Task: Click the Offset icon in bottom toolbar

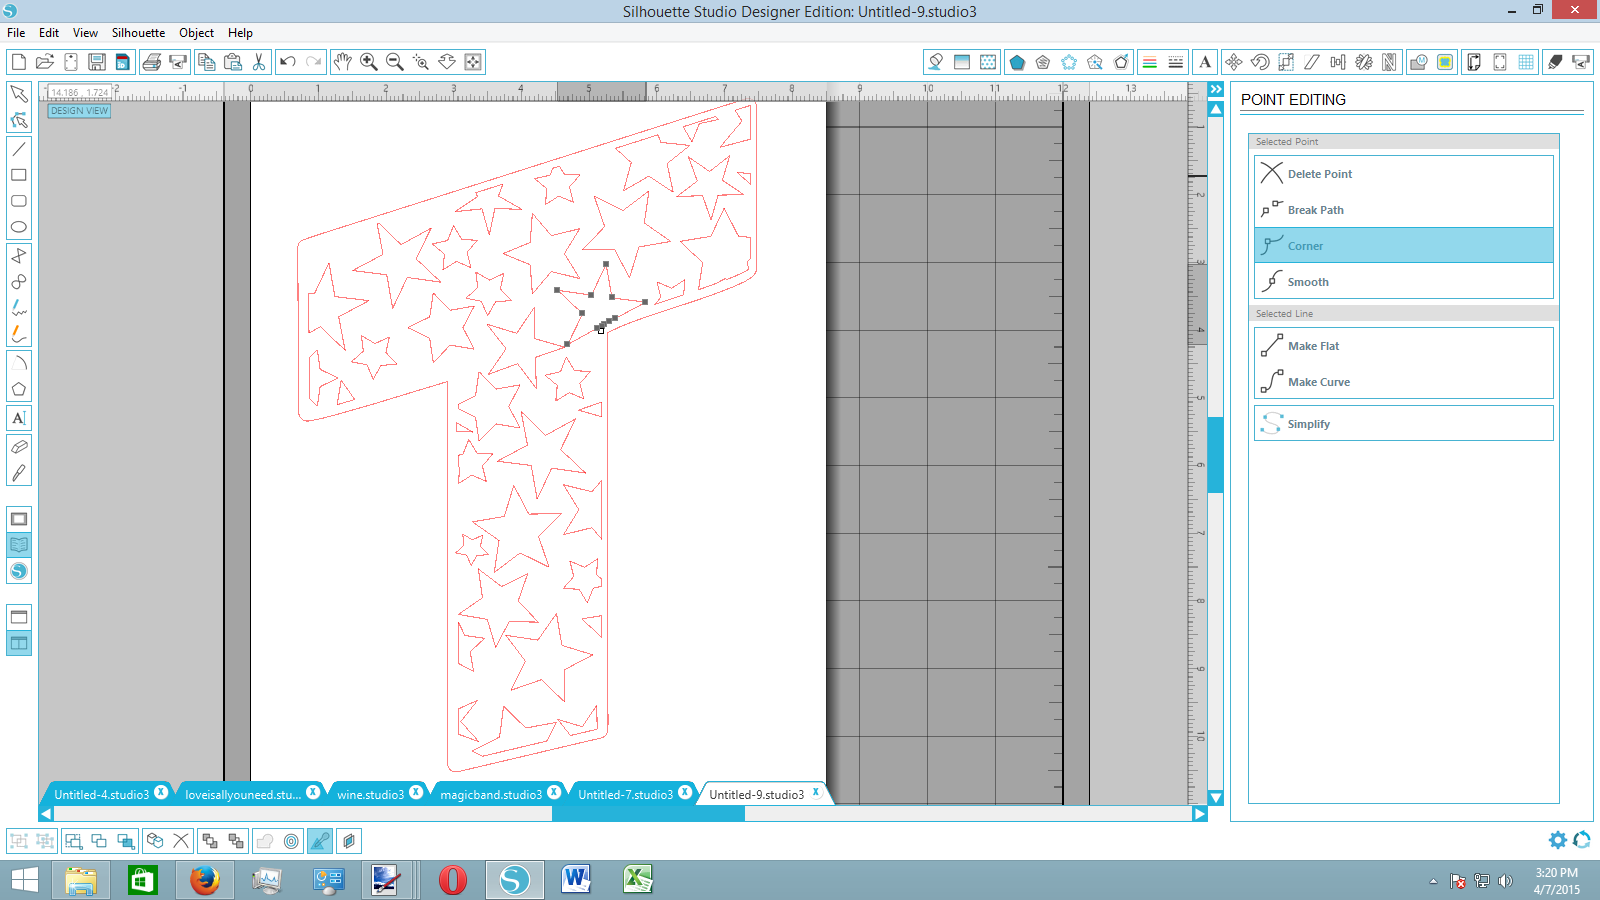Action: click(x=291, y=841)
